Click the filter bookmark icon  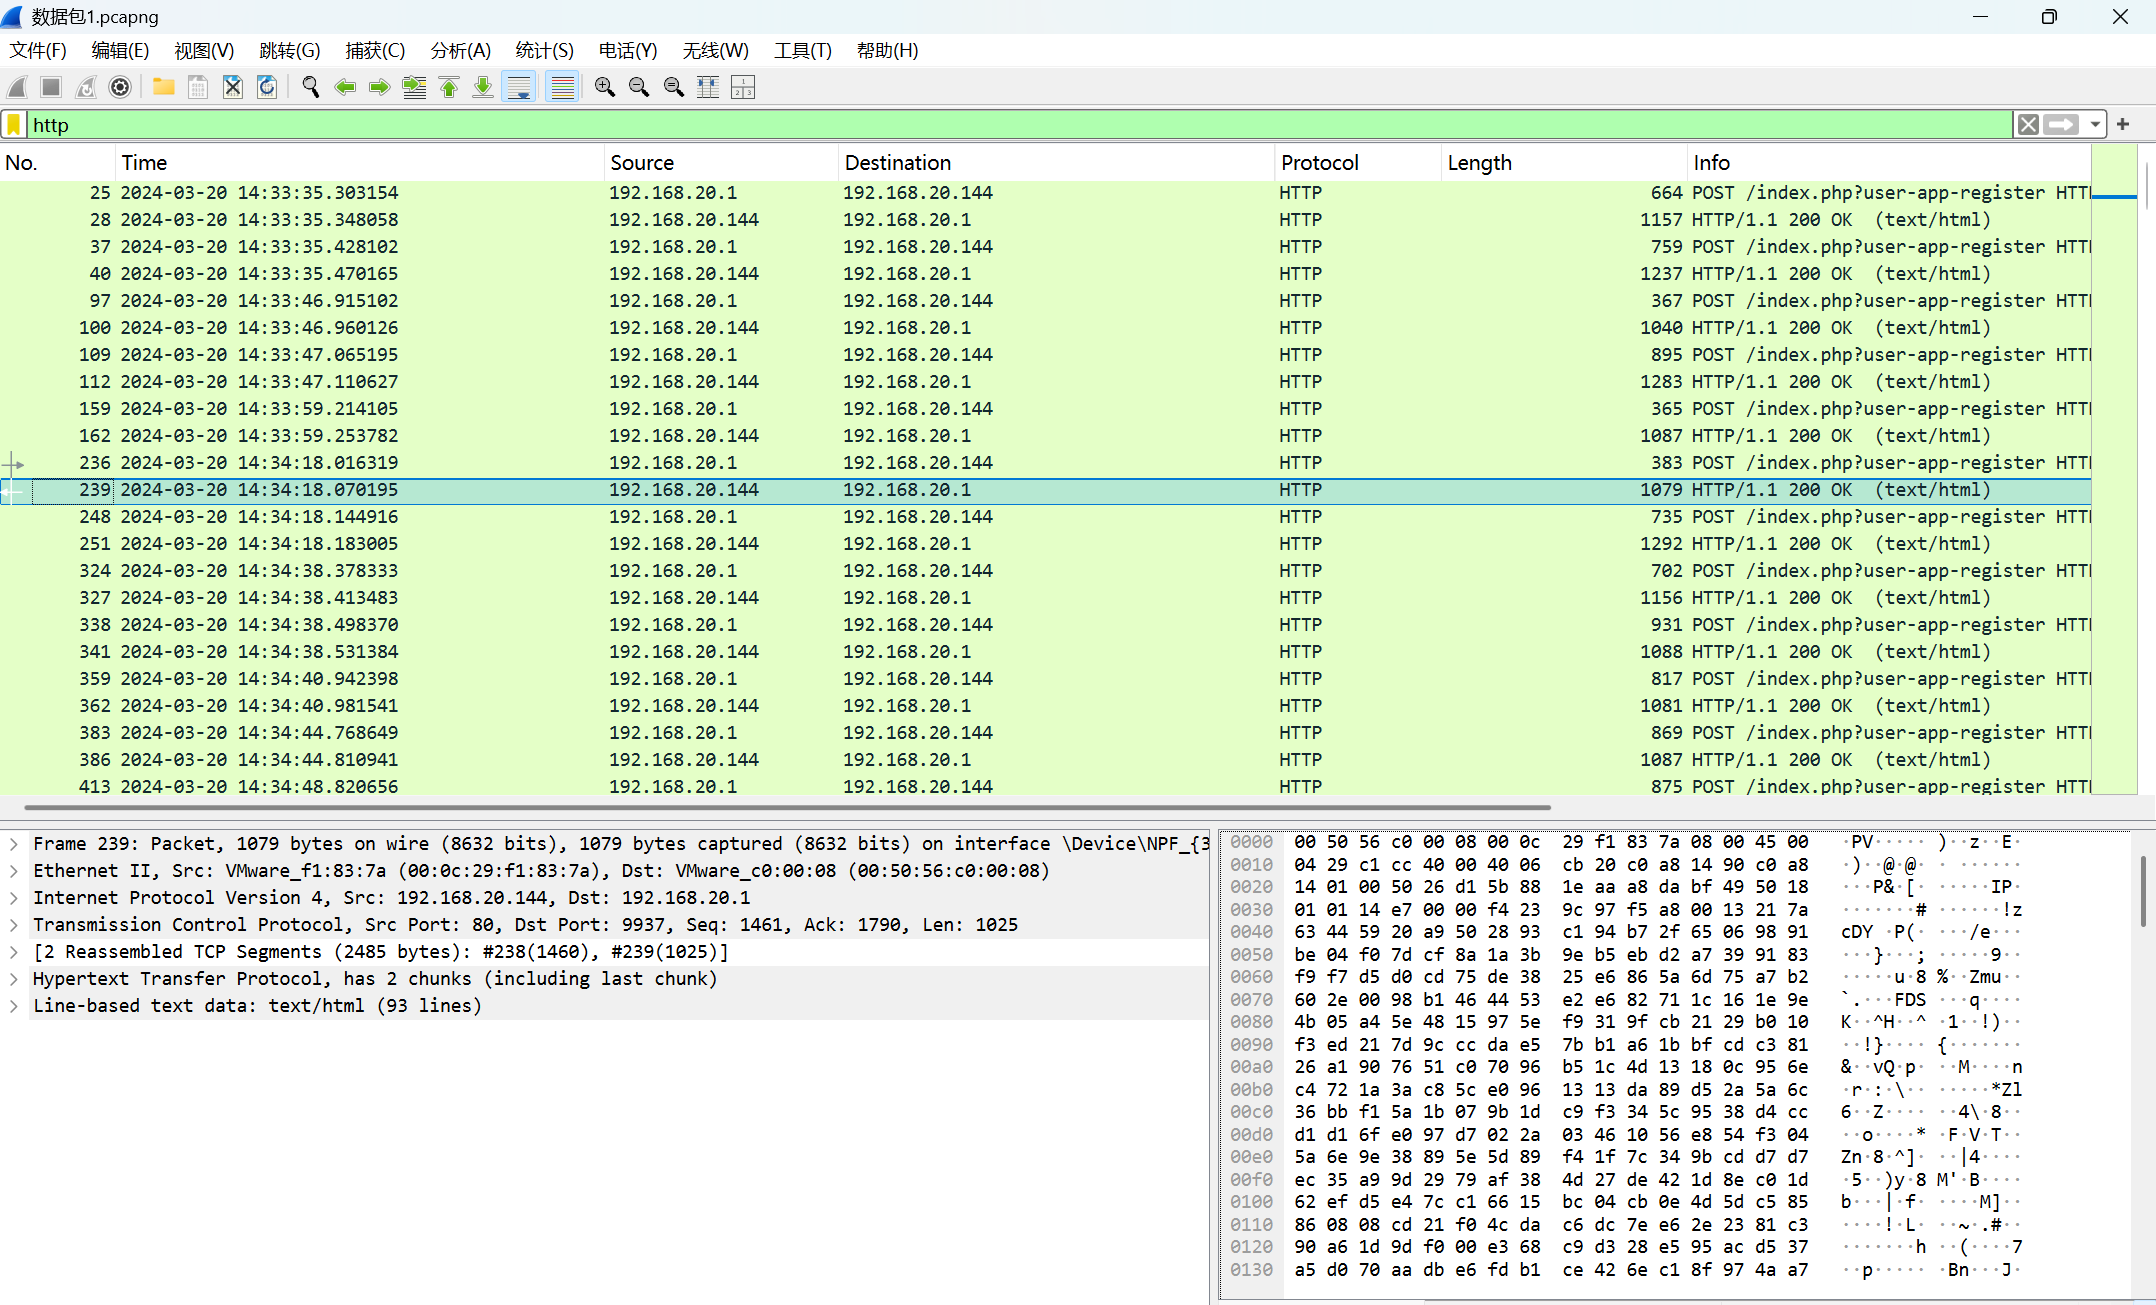click(x=14, y=125)
